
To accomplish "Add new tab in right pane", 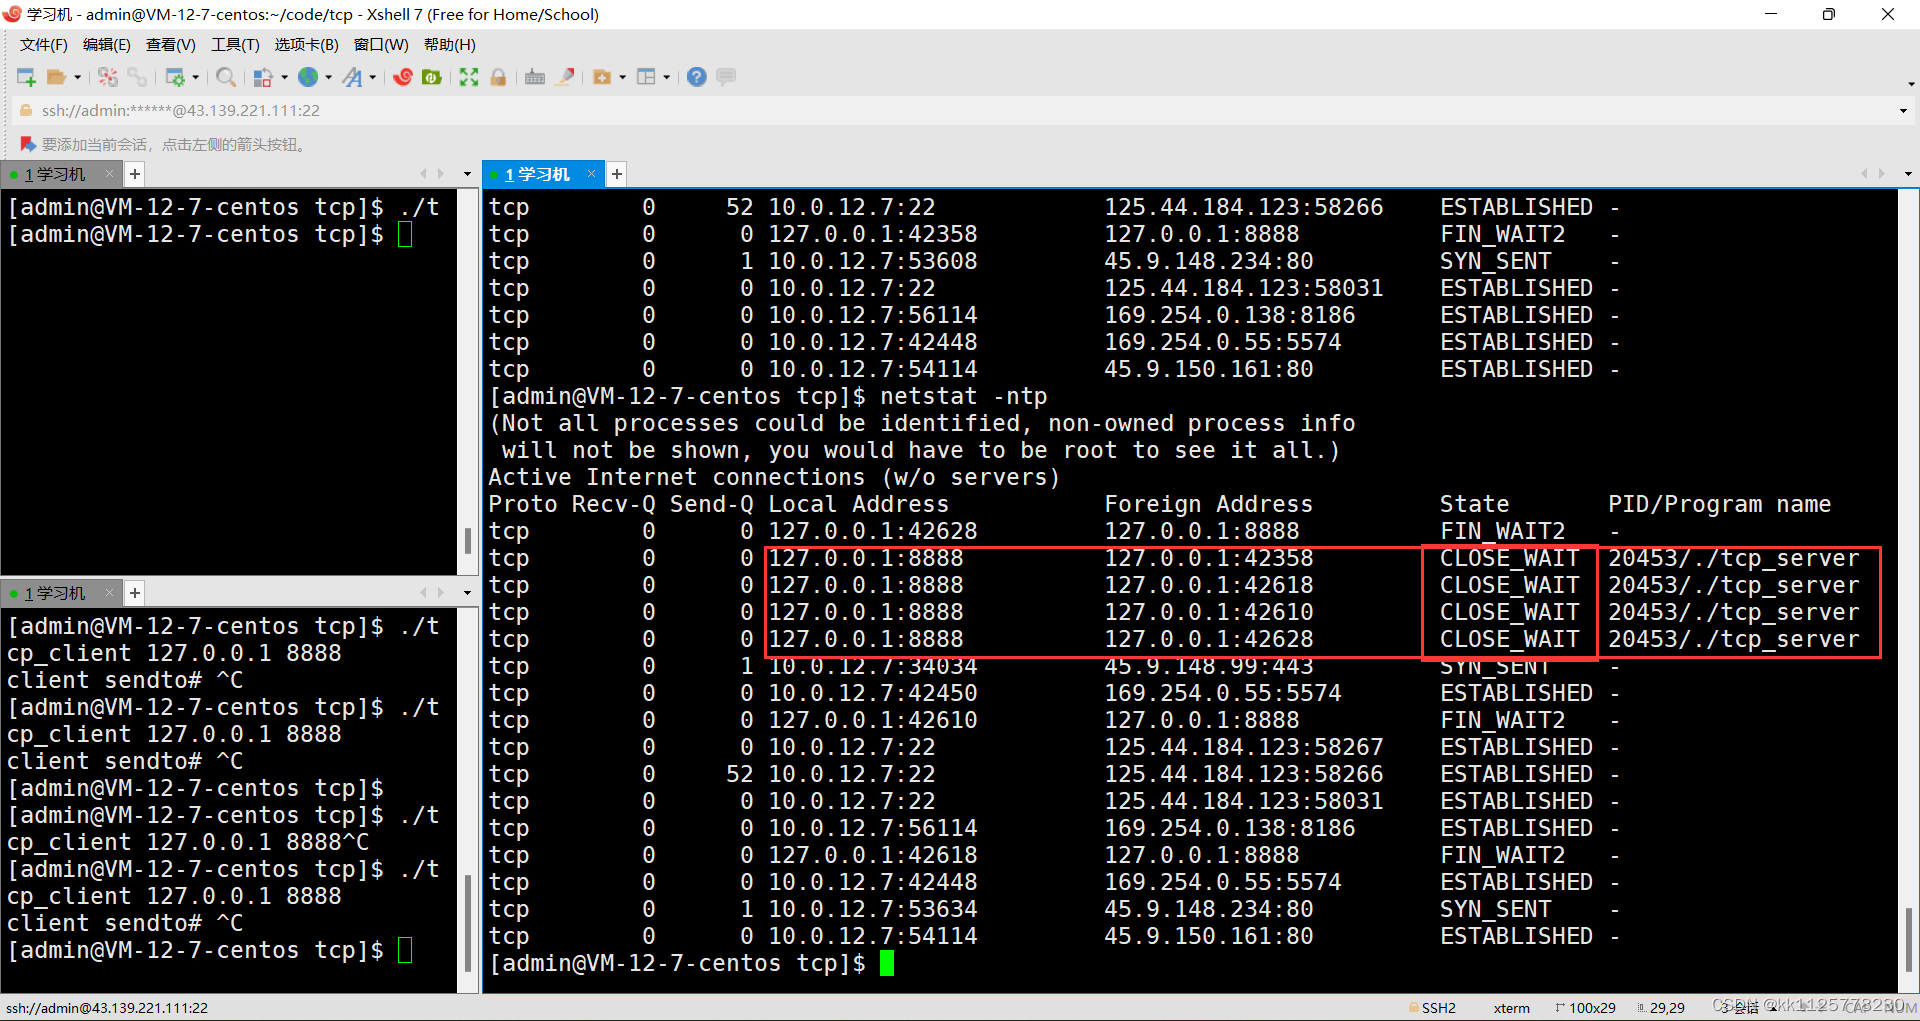I will pos(617,174).
